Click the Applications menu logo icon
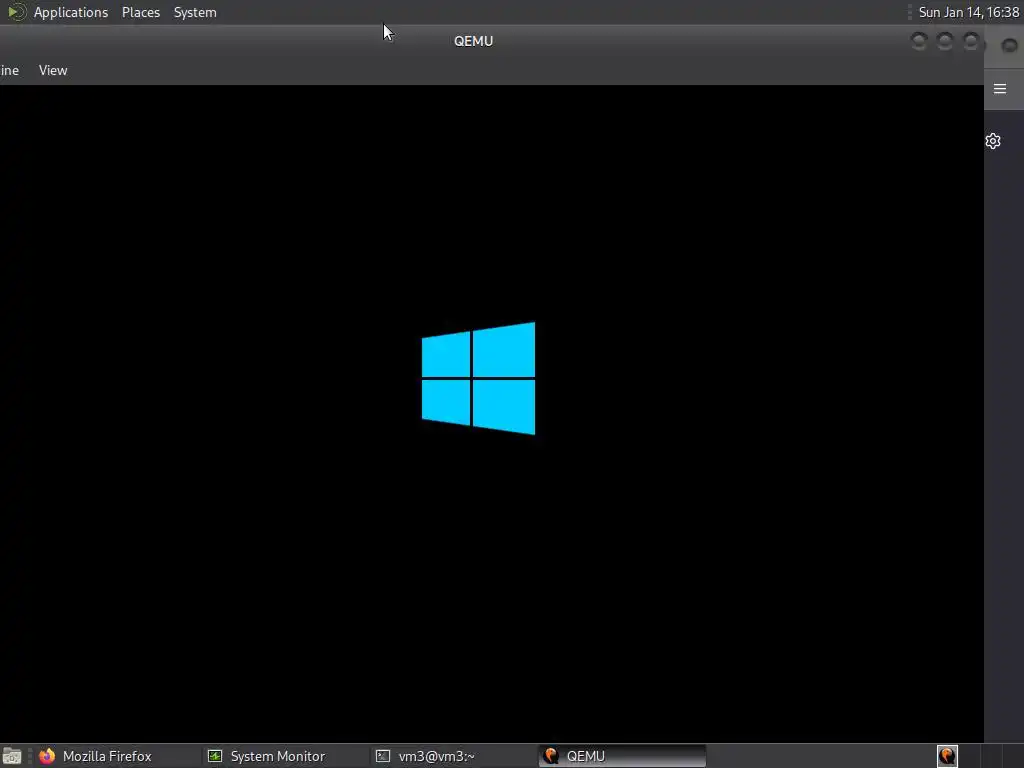Viewport: 1024px width, 768px height. (x=16, y=12)
